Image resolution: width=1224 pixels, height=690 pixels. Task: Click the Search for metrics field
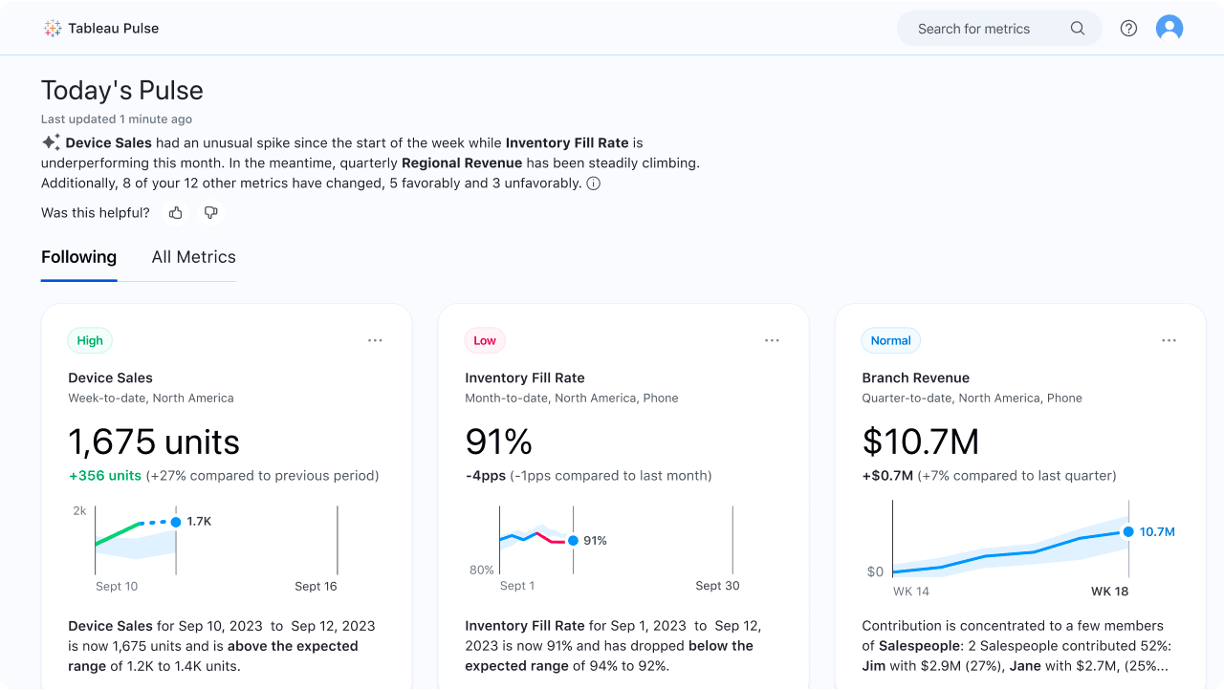975,29
